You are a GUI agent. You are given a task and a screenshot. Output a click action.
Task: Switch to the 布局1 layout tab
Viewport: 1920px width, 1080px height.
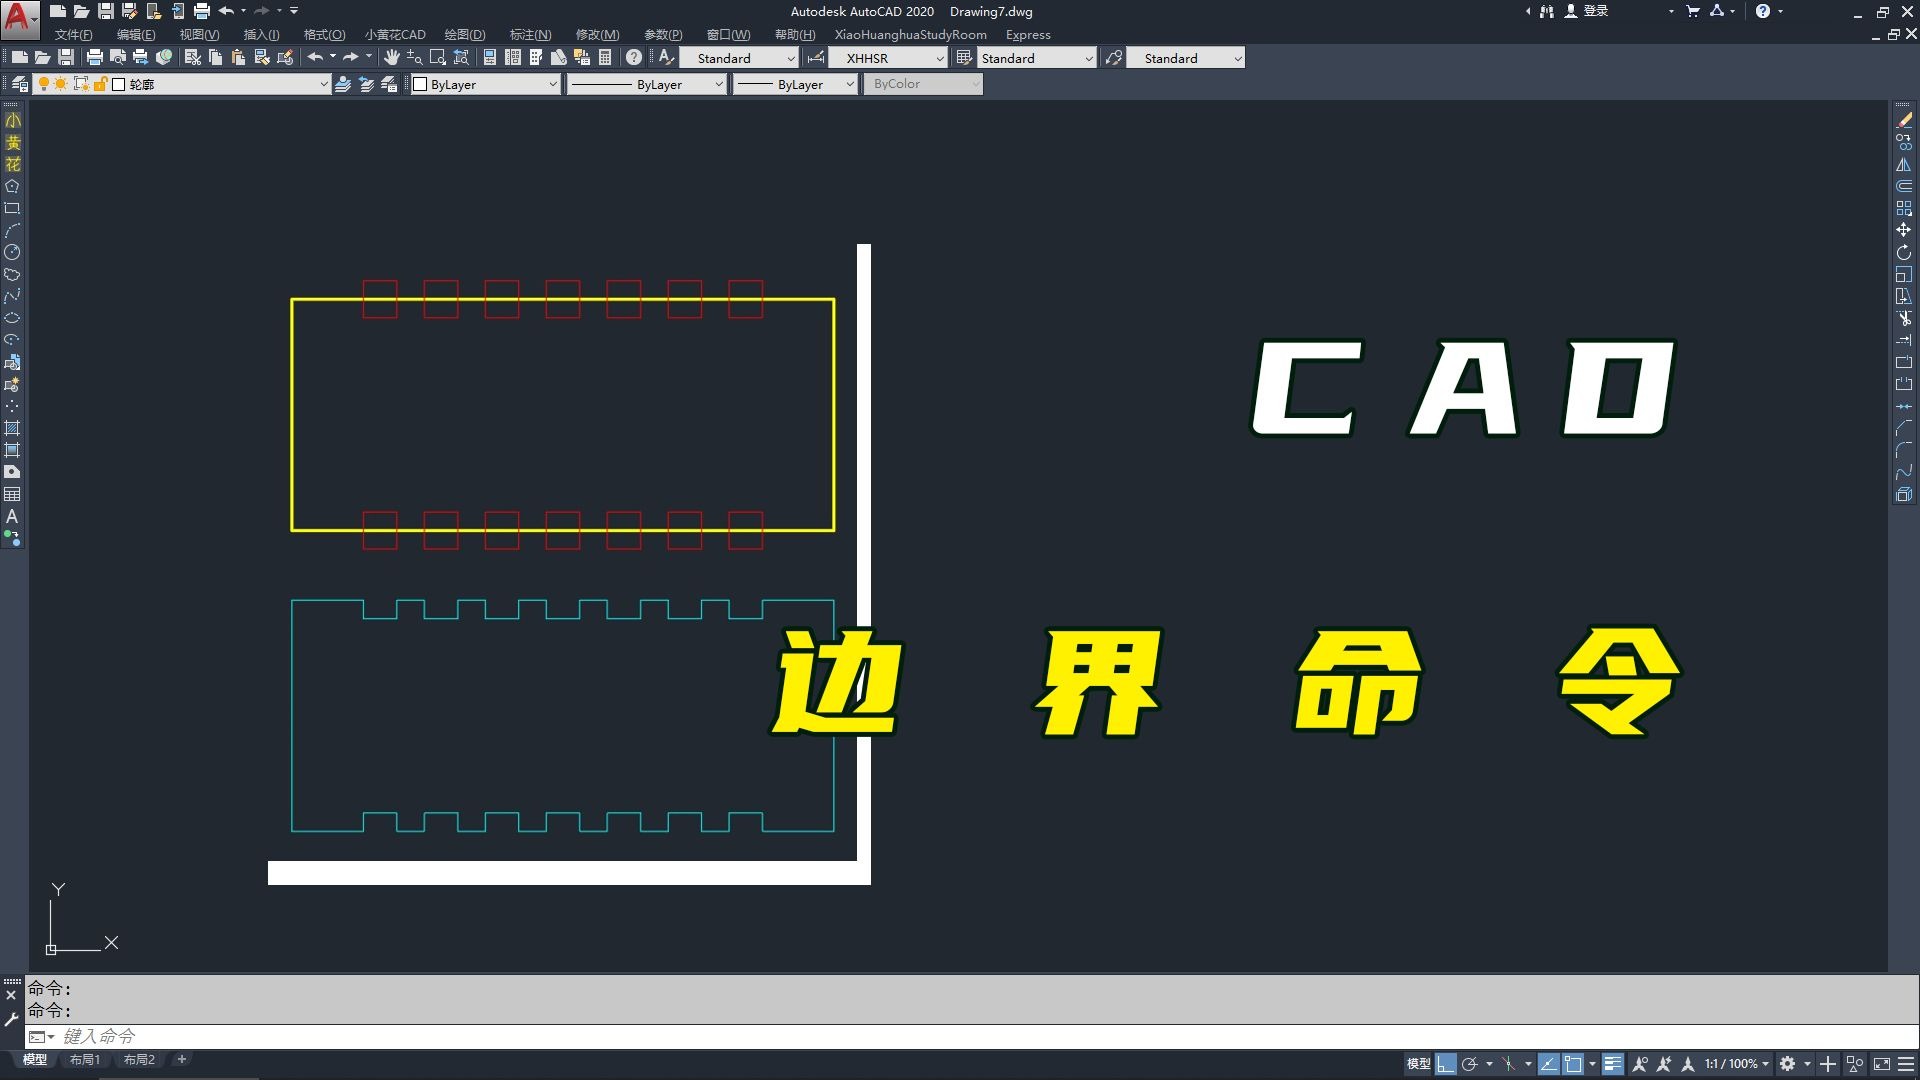coord(85,1059)
